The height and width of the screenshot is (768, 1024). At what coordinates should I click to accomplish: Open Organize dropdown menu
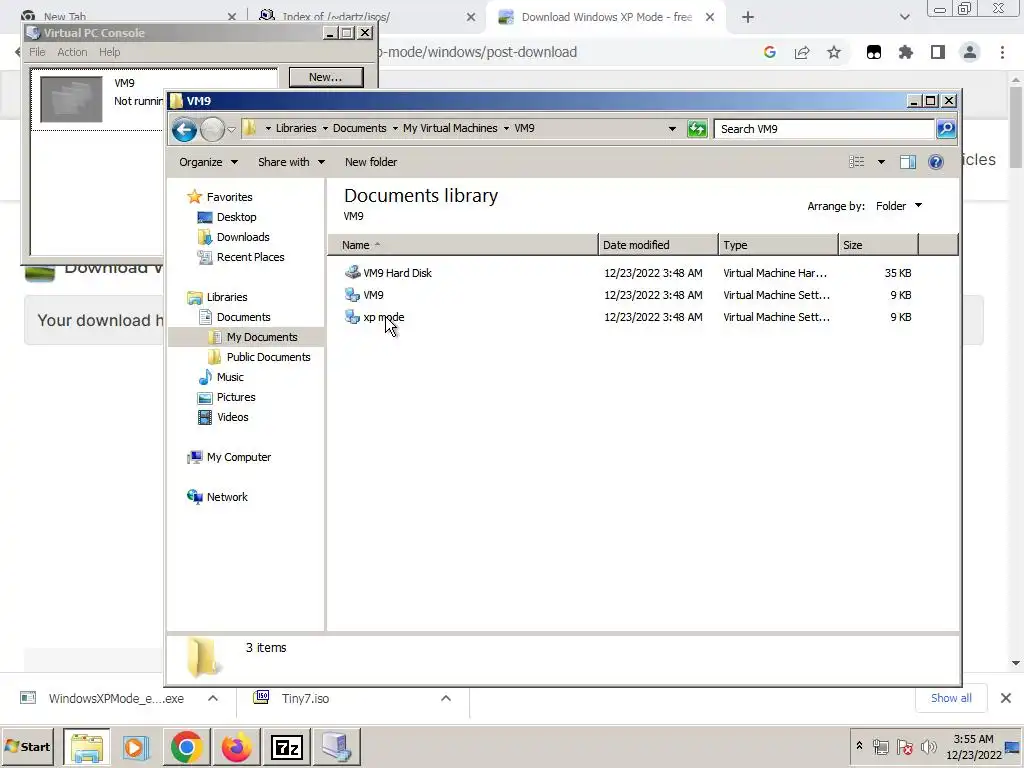[208, 162]
